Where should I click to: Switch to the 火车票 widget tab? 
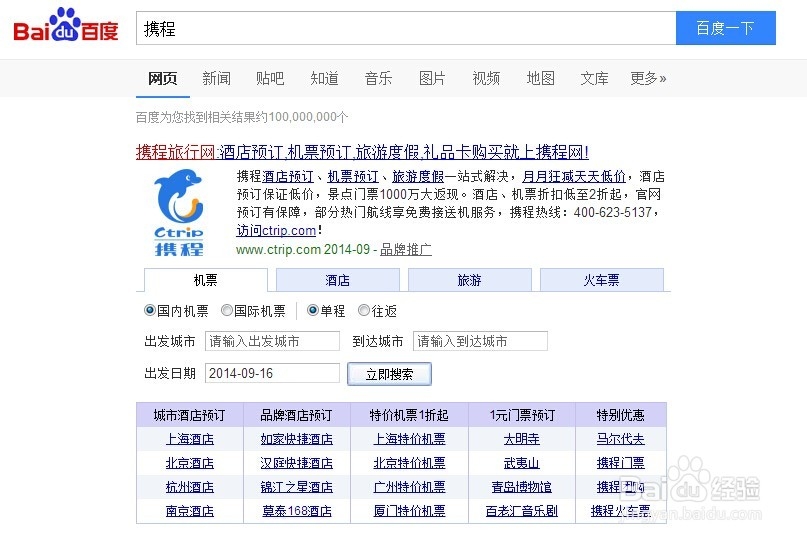[x=601, y=280]
